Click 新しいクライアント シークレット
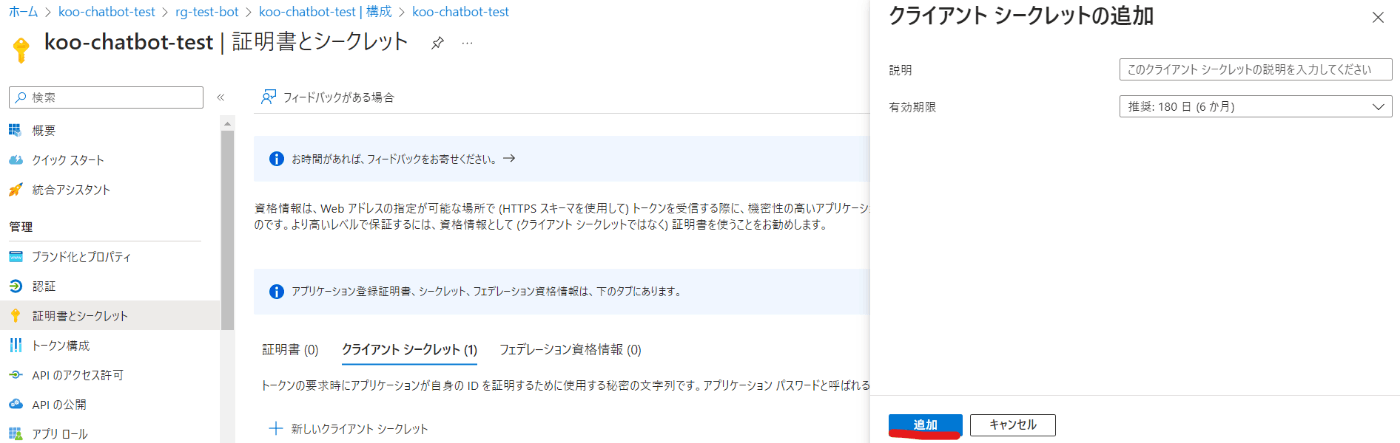Image resolution: width=1400 pixels, height=443 pixels. coord(348,428)
